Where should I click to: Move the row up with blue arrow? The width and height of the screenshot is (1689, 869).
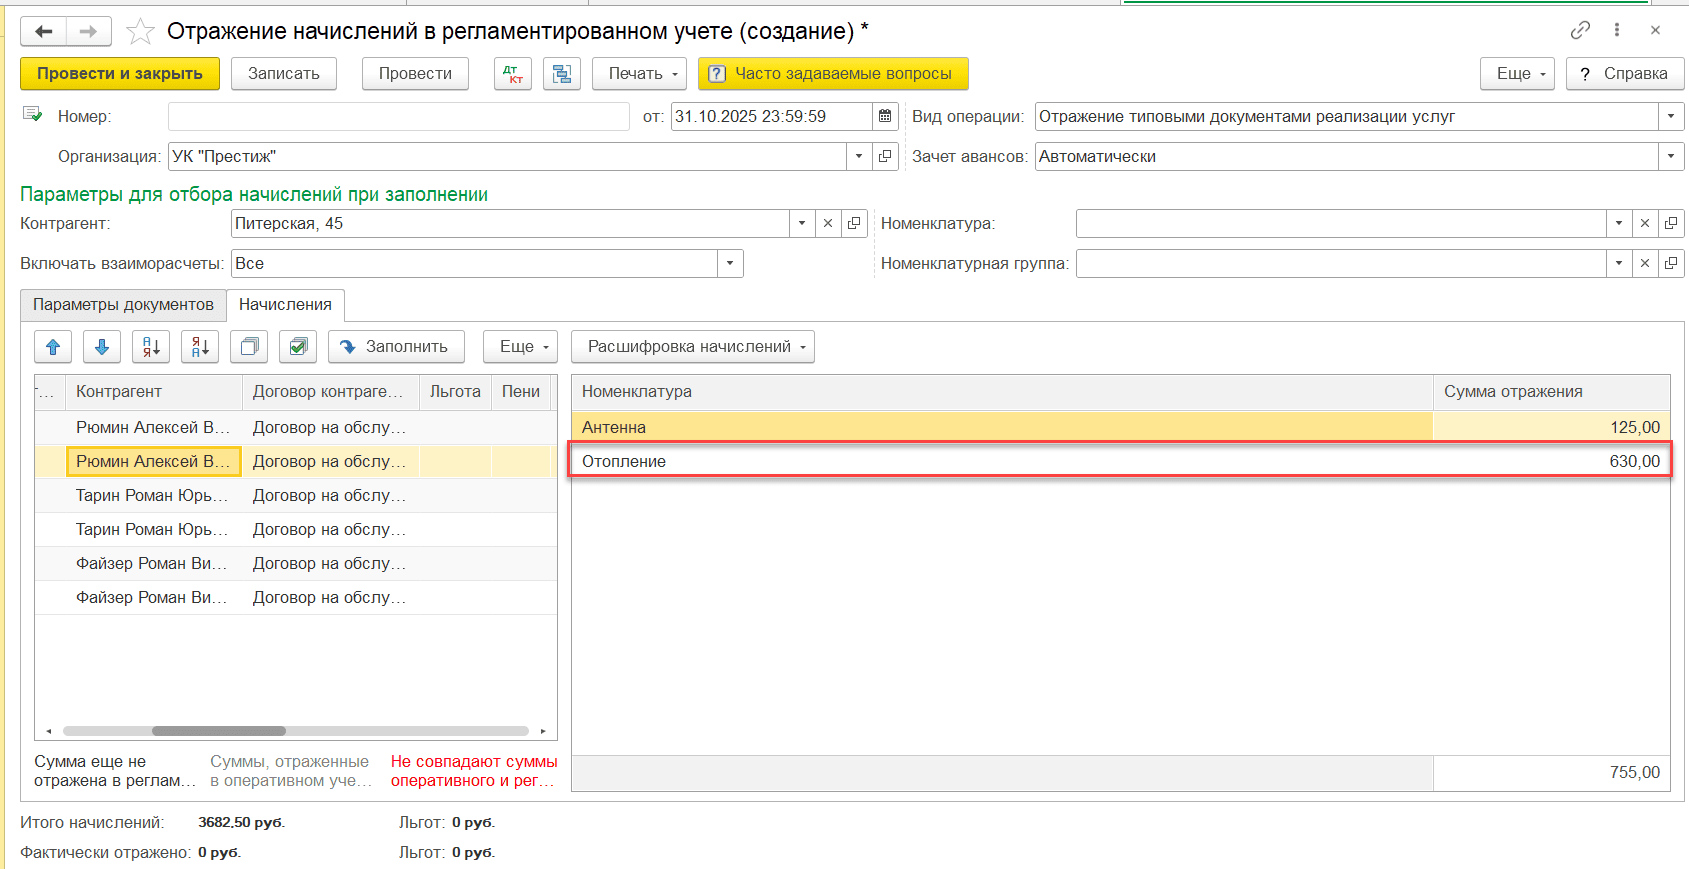pos(53,347)
